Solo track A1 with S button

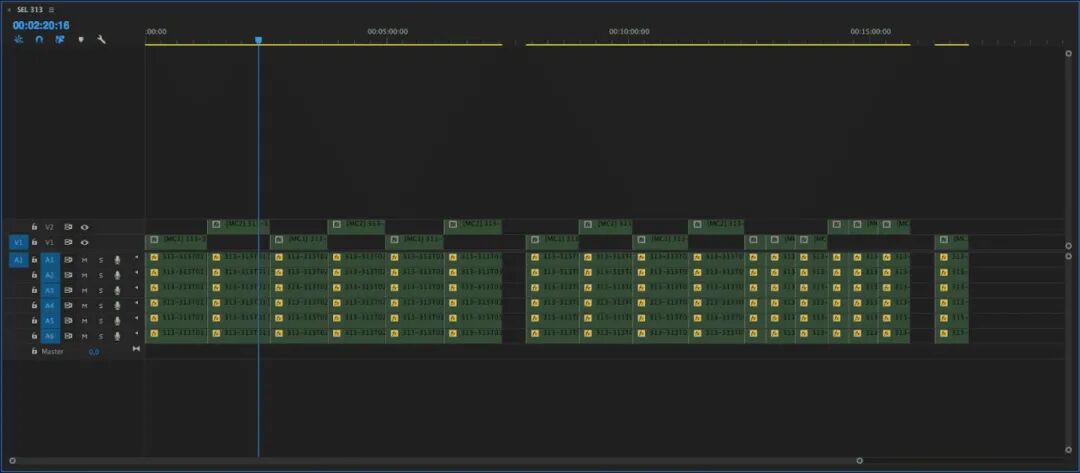point(101,260)
